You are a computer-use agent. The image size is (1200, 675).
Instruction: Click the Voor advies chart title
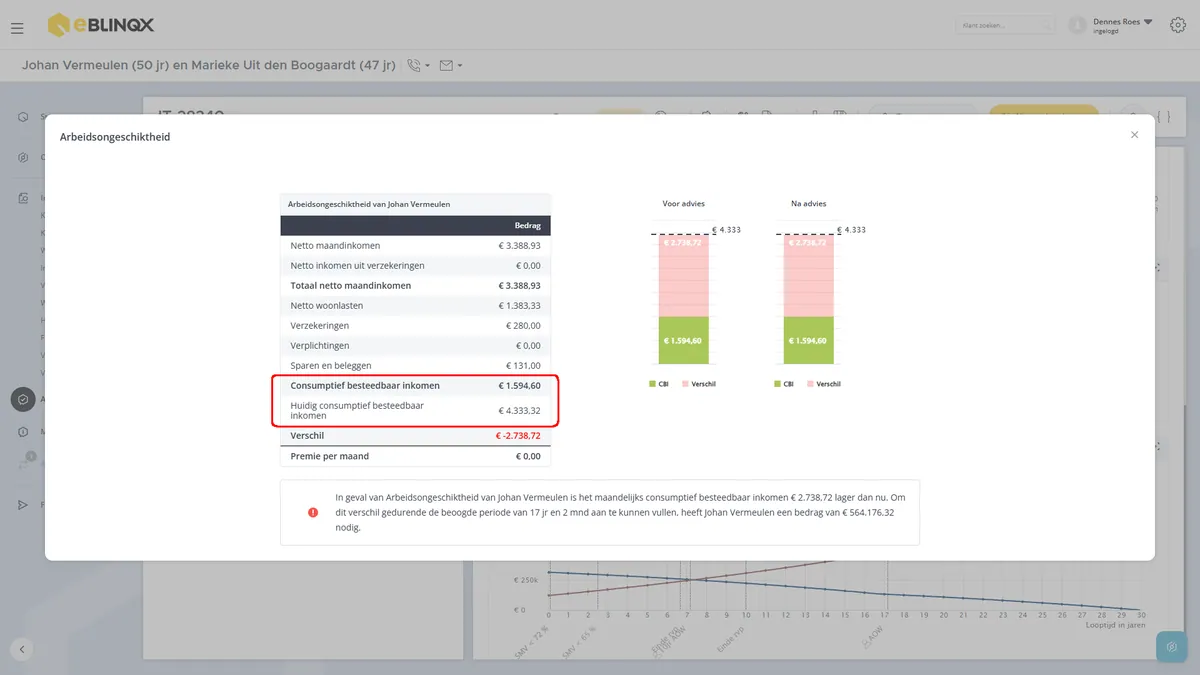click(684, 204)
